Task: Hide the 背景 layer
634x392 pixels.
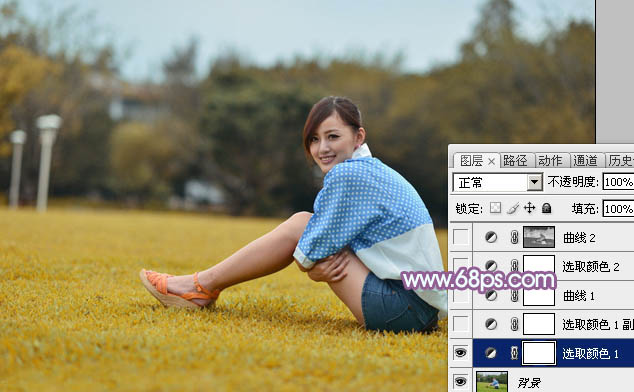Action: tap(461, 381)
